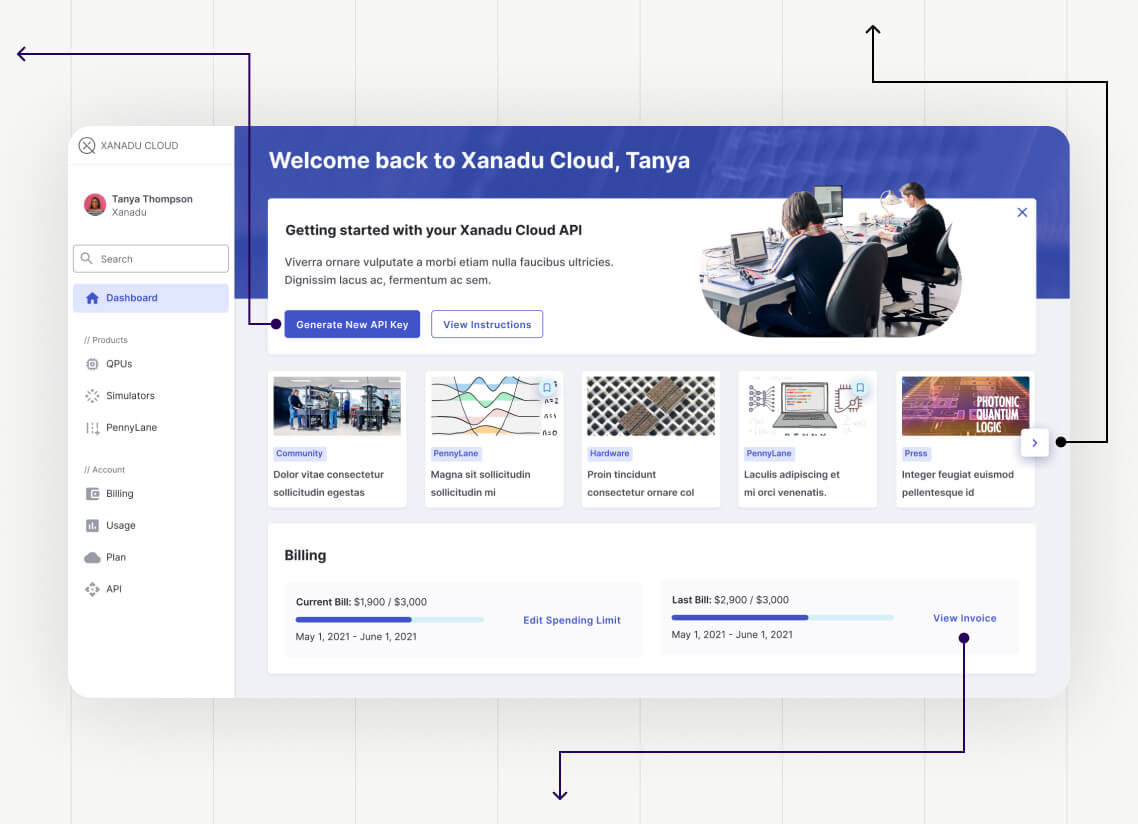1138x824 pixels.
Task: Click the Plan cloud icon
Action: (92, 558)
